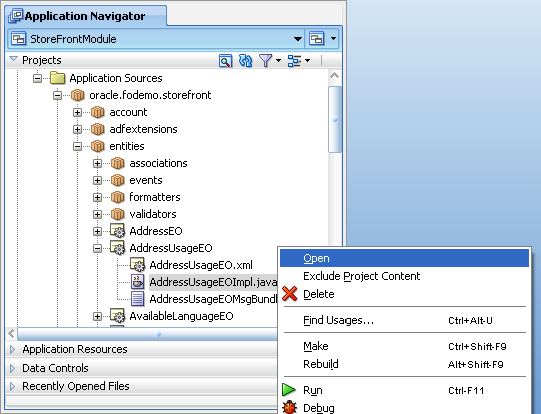Click the red X Delete icon
The width and height of the screenshot is (541, 414).
[x=289, y=294]
